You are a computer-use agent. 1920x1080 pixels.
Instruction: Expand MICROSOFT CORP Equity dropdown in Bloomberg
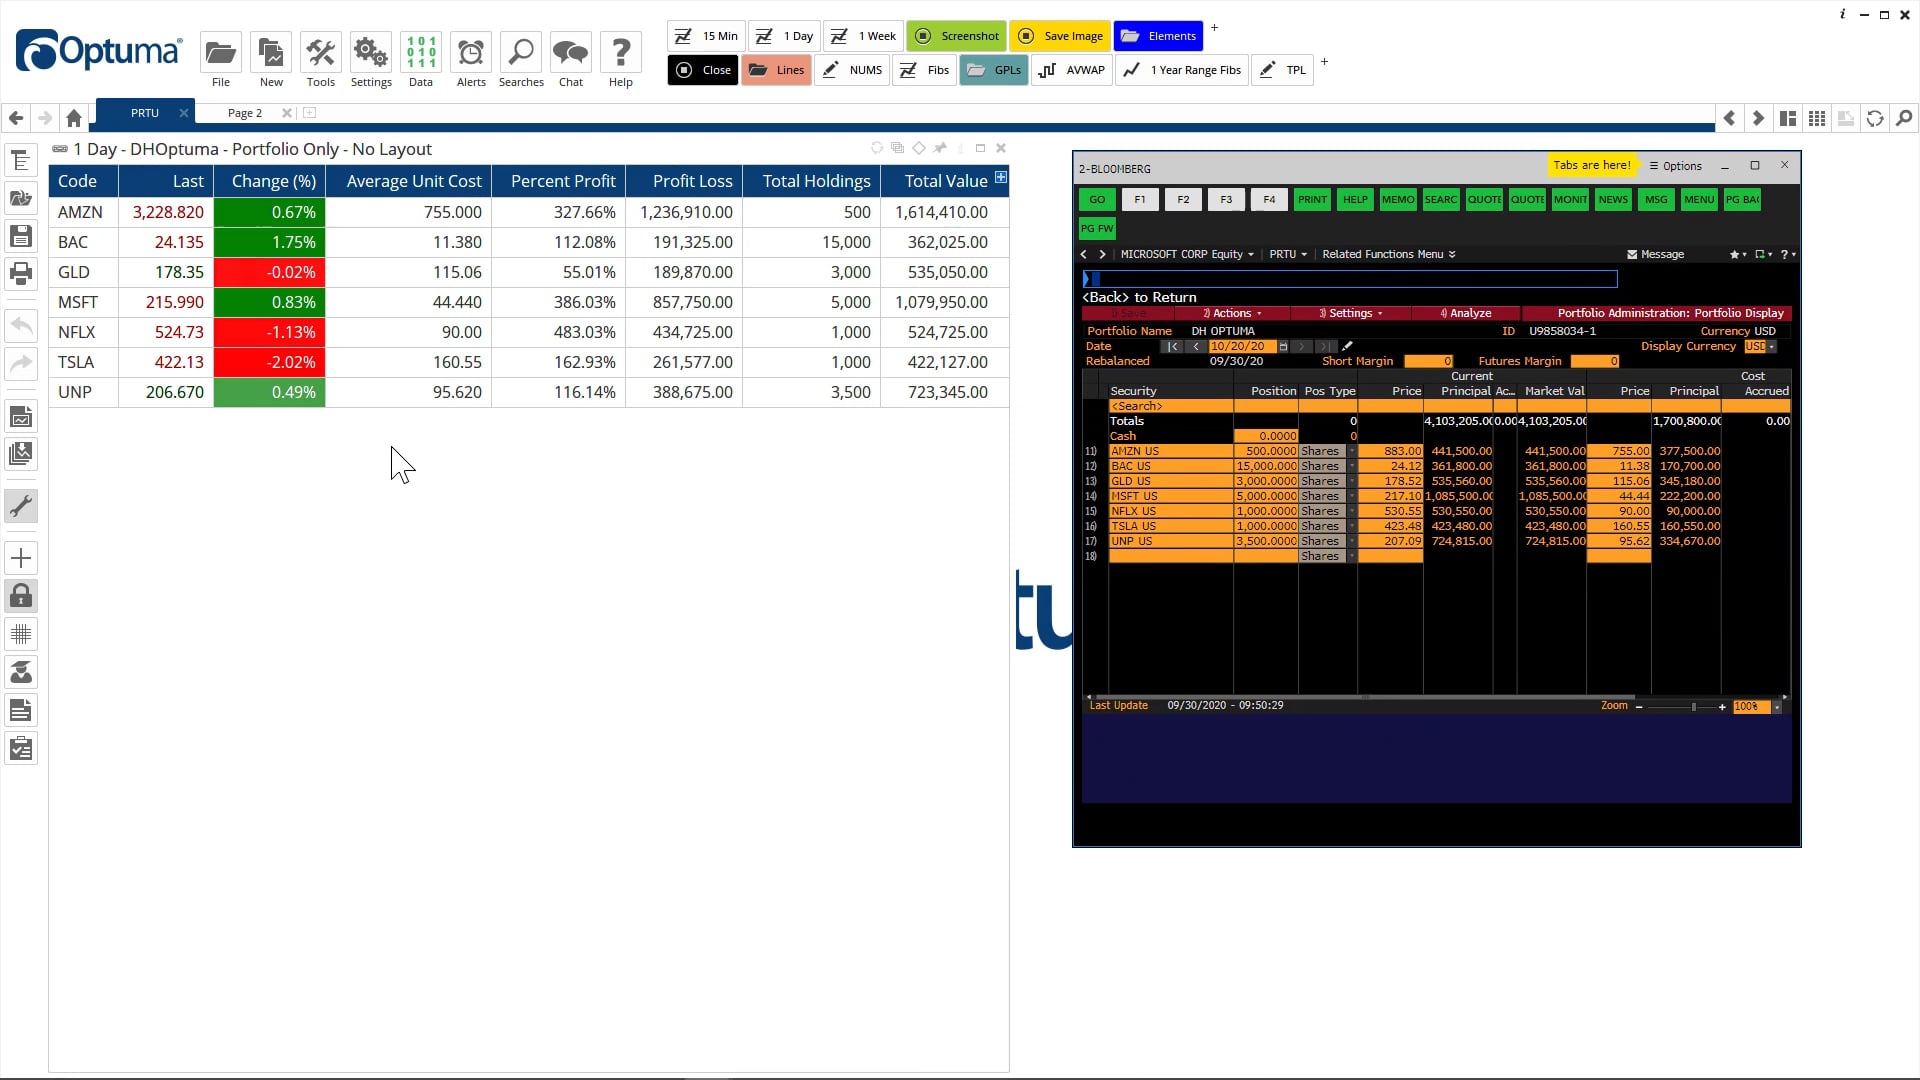click(1187, 254)
